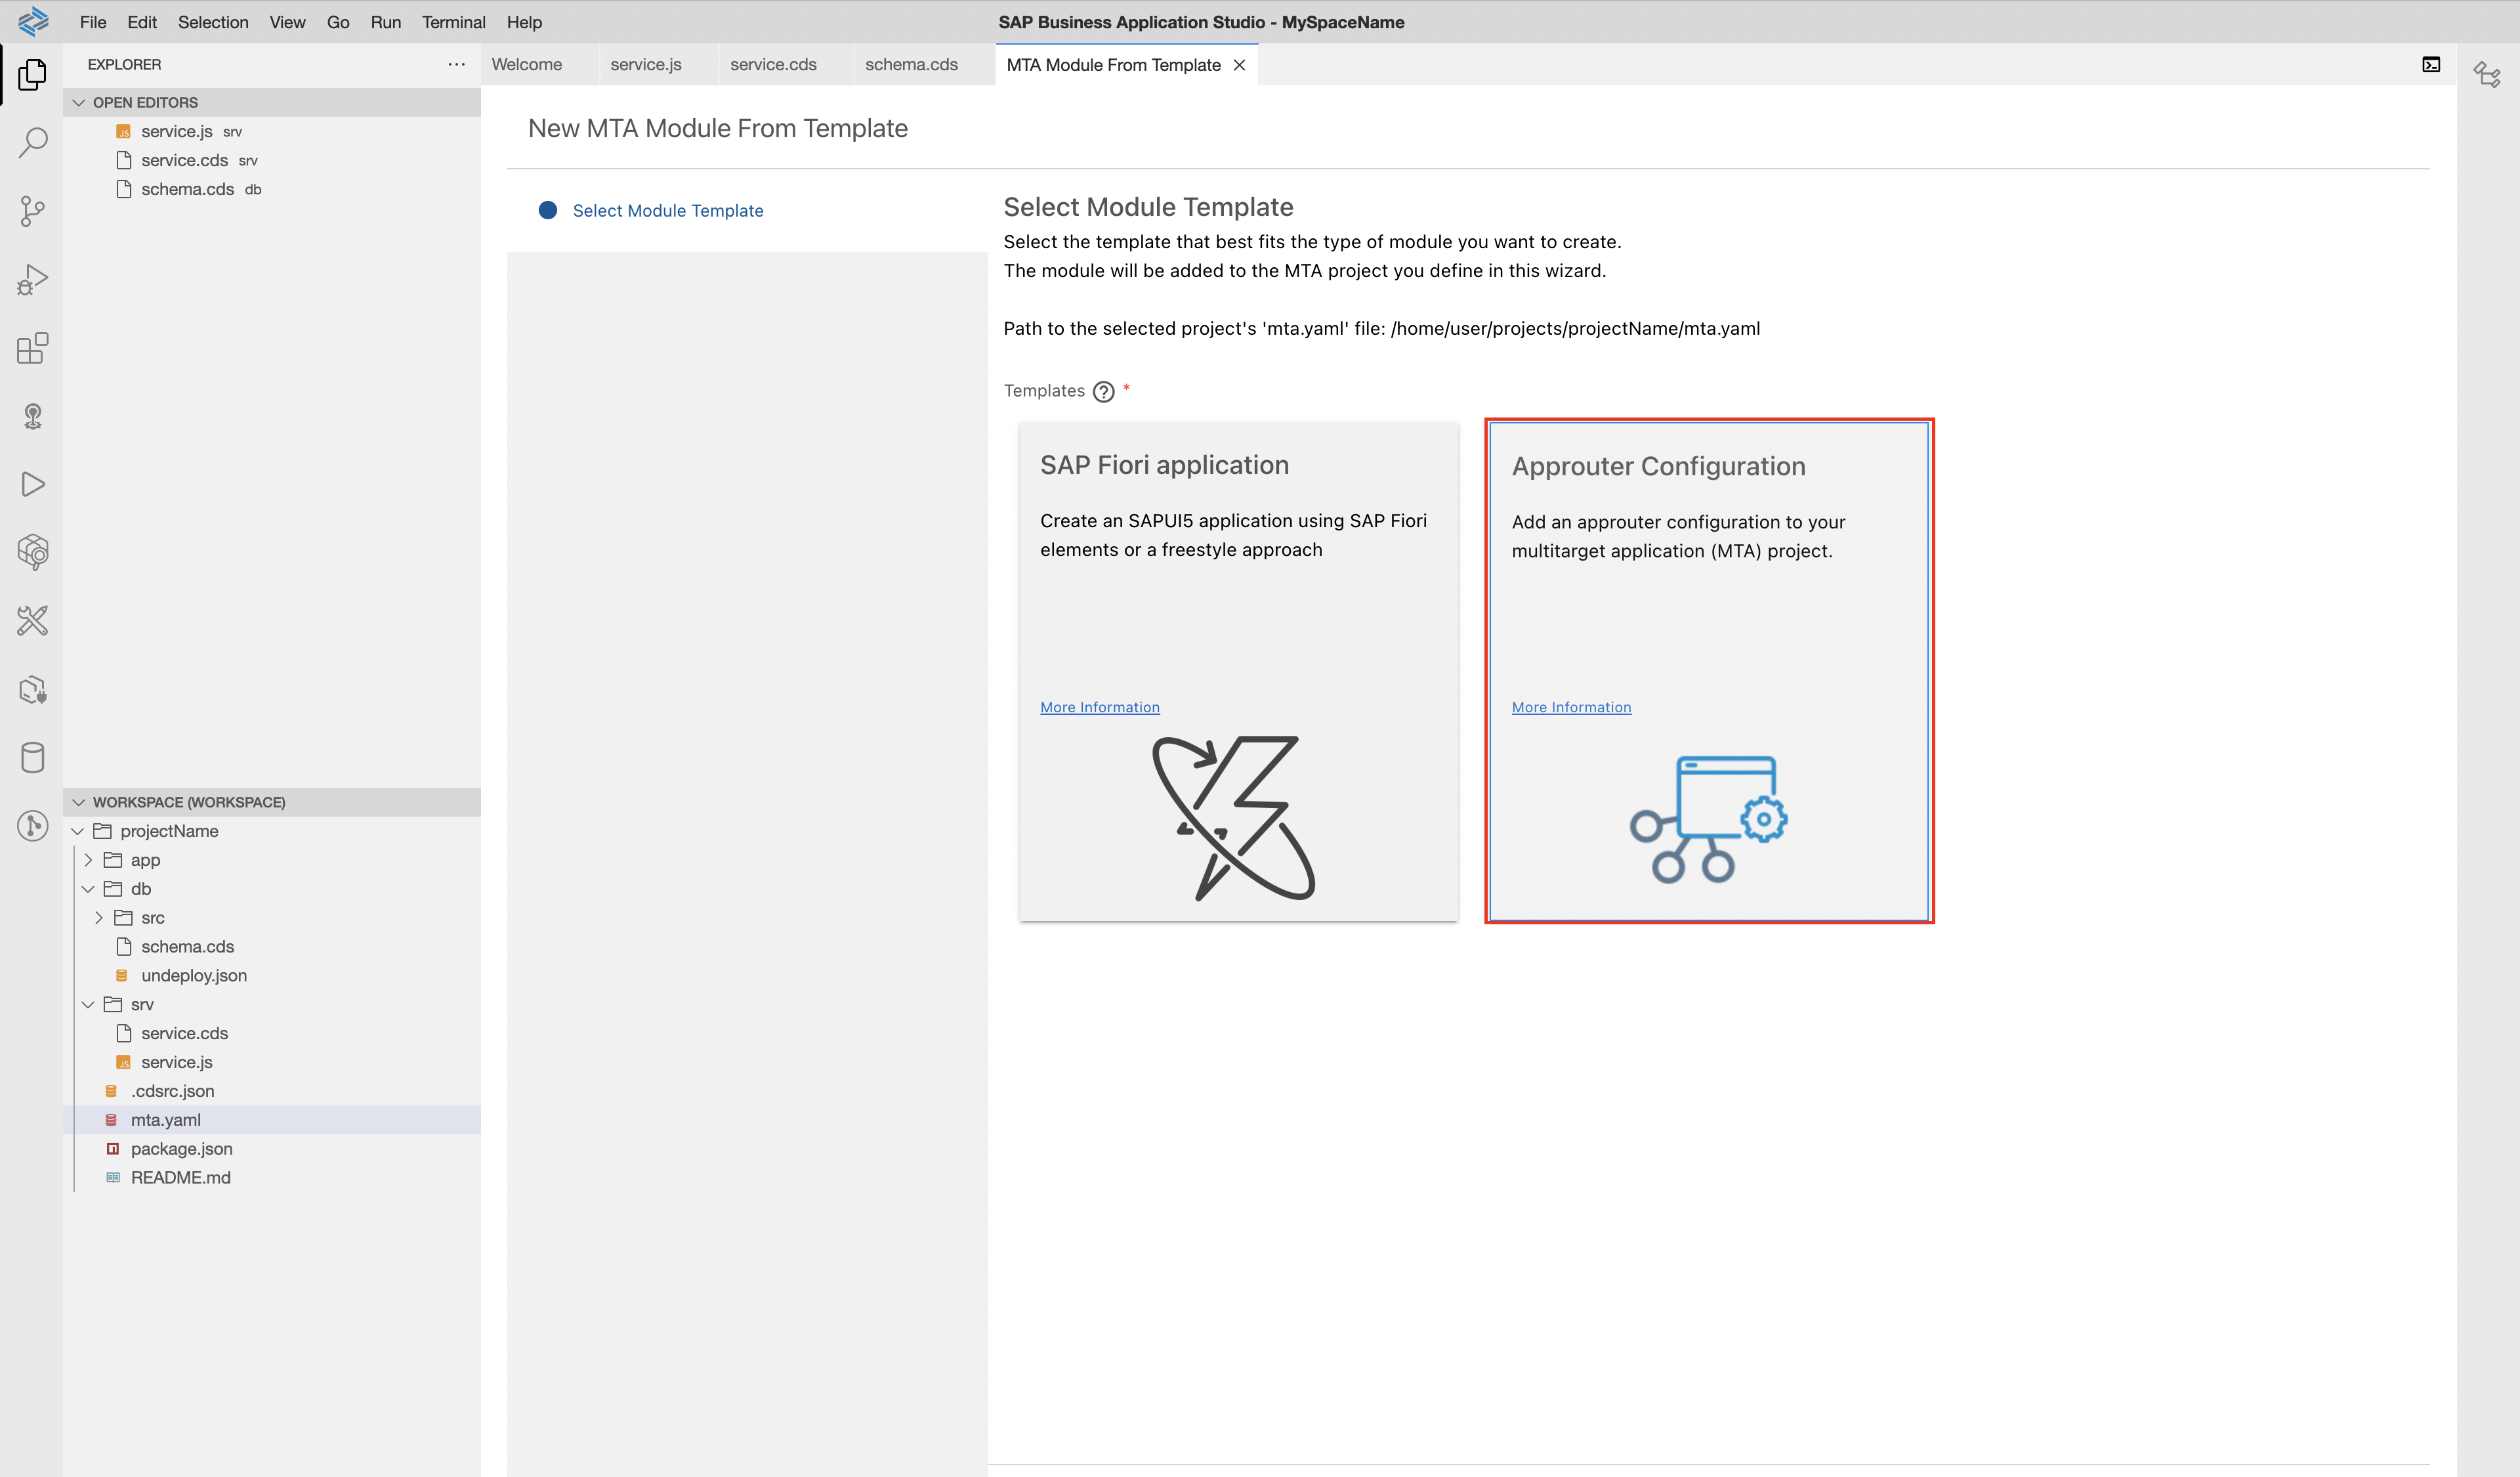Open the Help menu

(524, 22)
